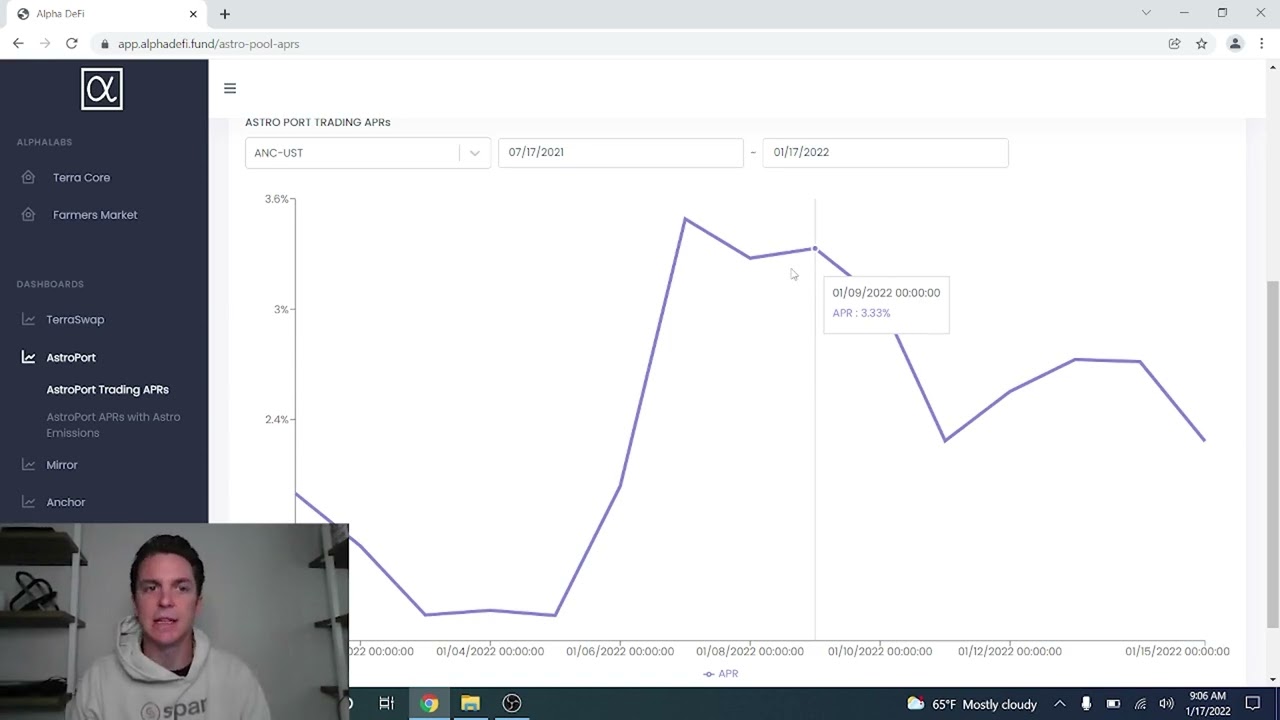This screenshot has width=1280, height=720.
Task: Click the Mirror chart icon
Action: 28,465
